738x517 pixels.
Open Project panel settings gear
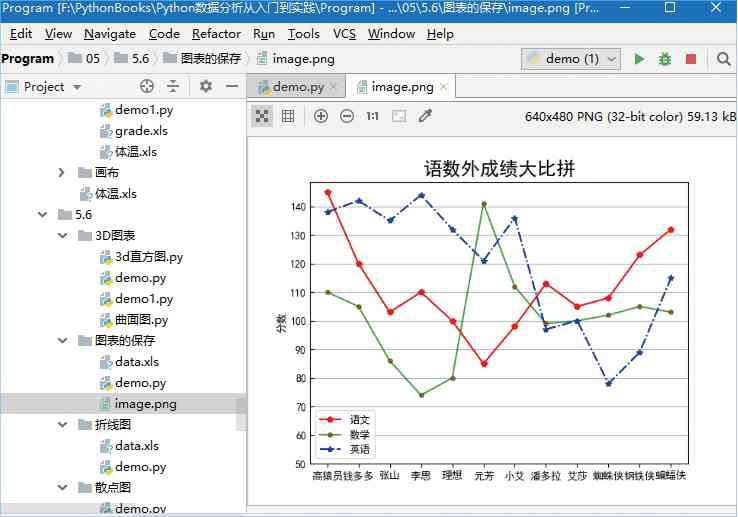point(206,86)
